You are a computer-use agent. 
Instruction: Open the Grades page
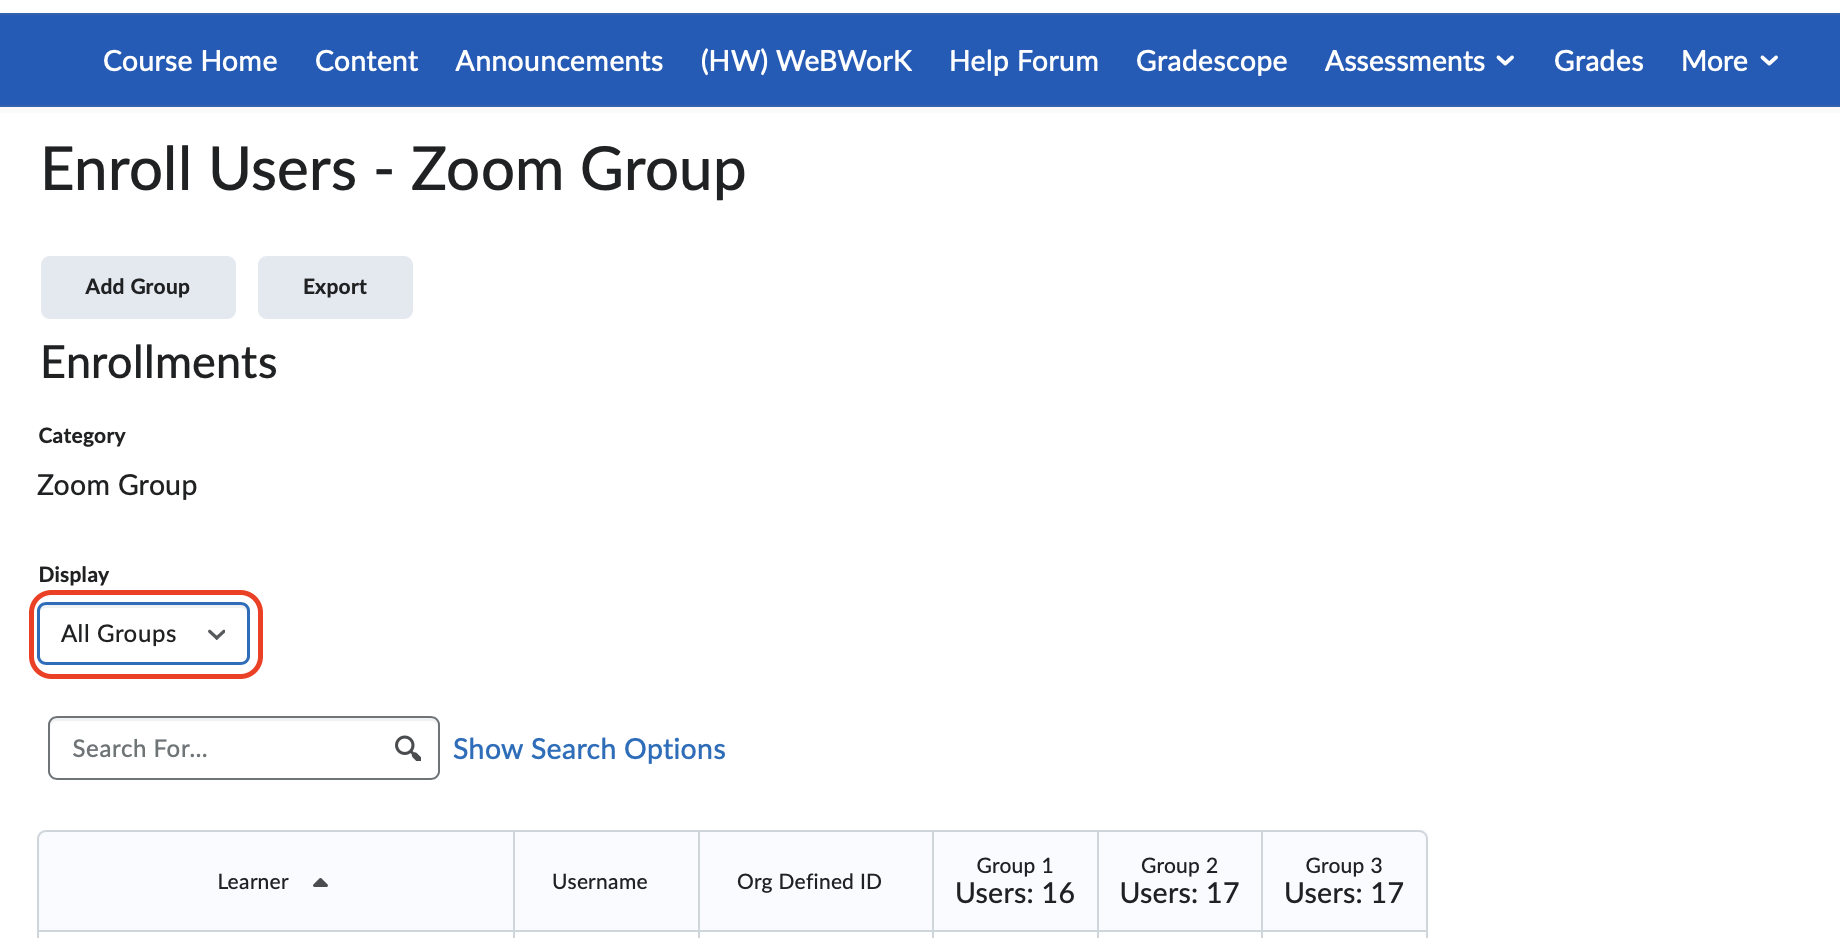click(1598, 60)
